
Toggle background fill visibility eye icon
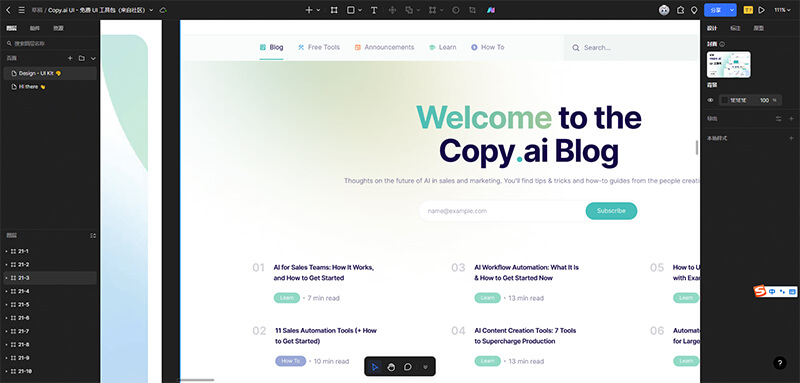click(710, 100)
